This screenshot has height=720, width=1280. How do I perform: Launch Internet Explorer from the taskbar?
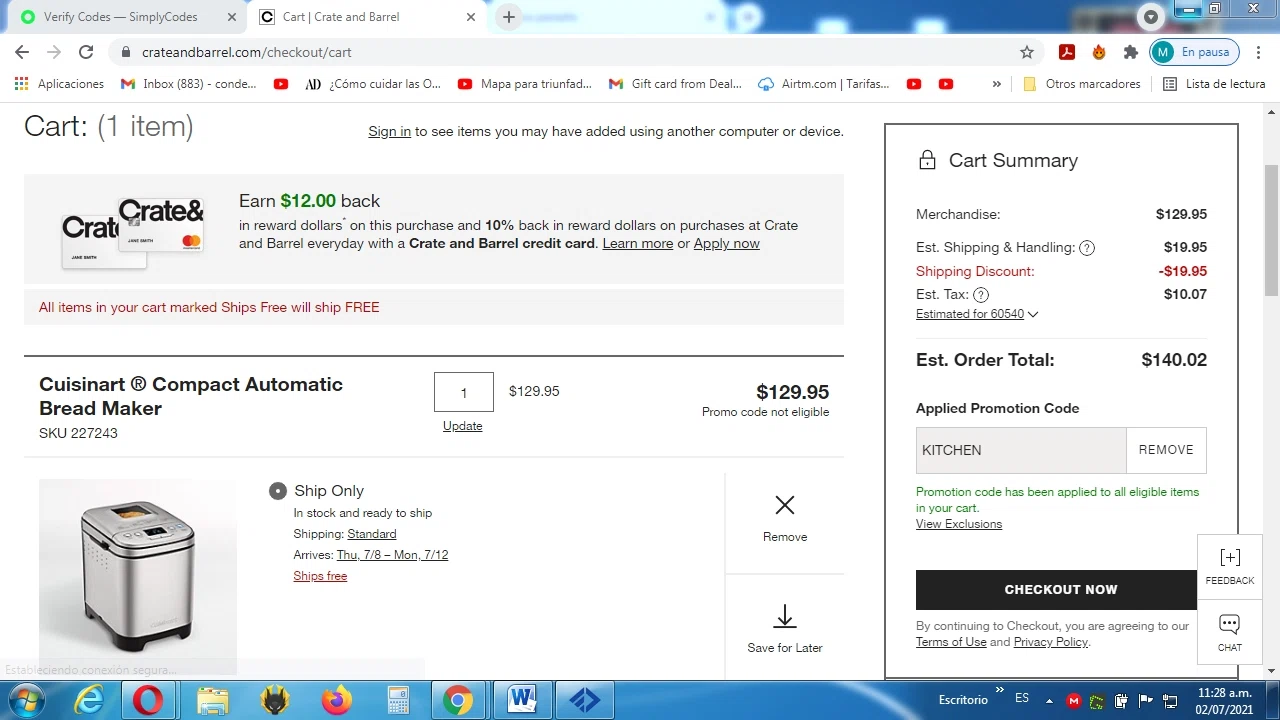tap(89, 700)
